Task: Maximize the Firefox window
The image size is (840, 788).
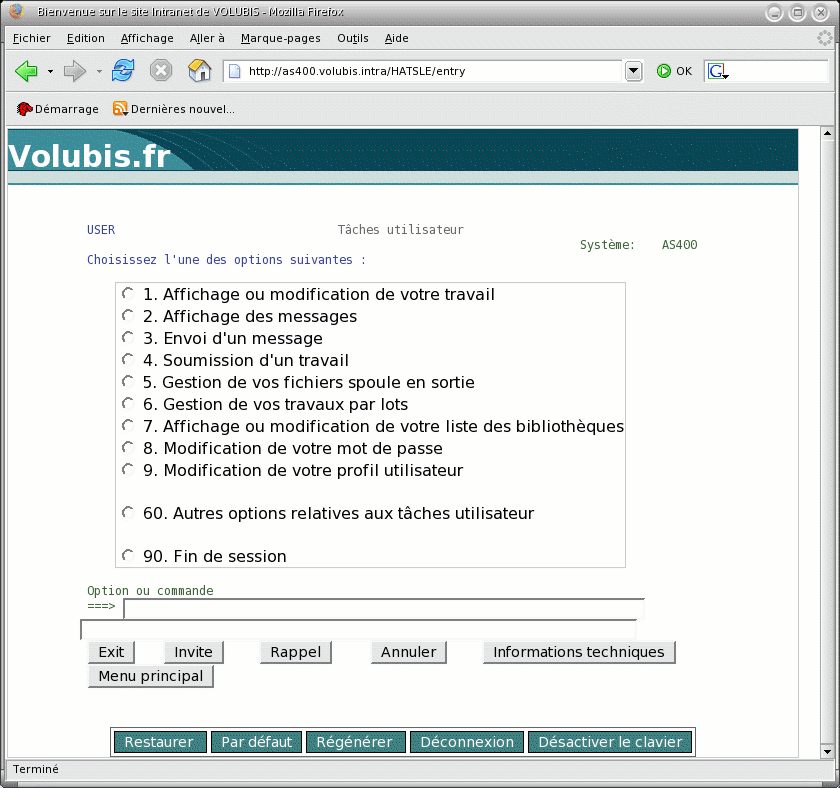Action: pyautogui.click(x=797, y=12)
